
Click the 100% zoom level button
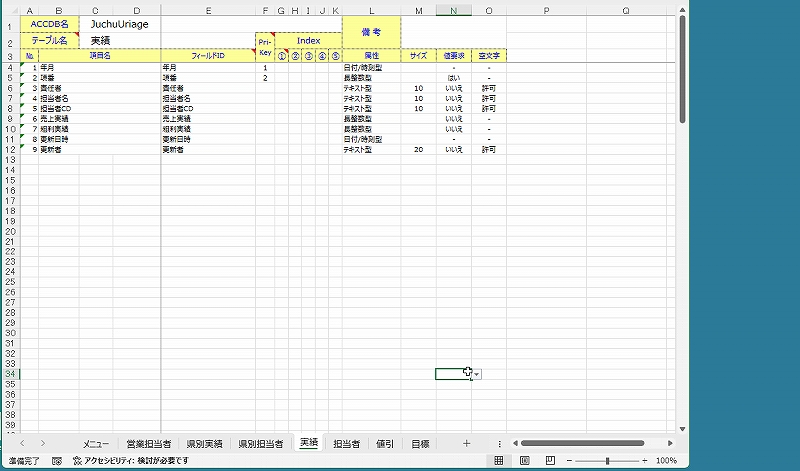(667, 461)
